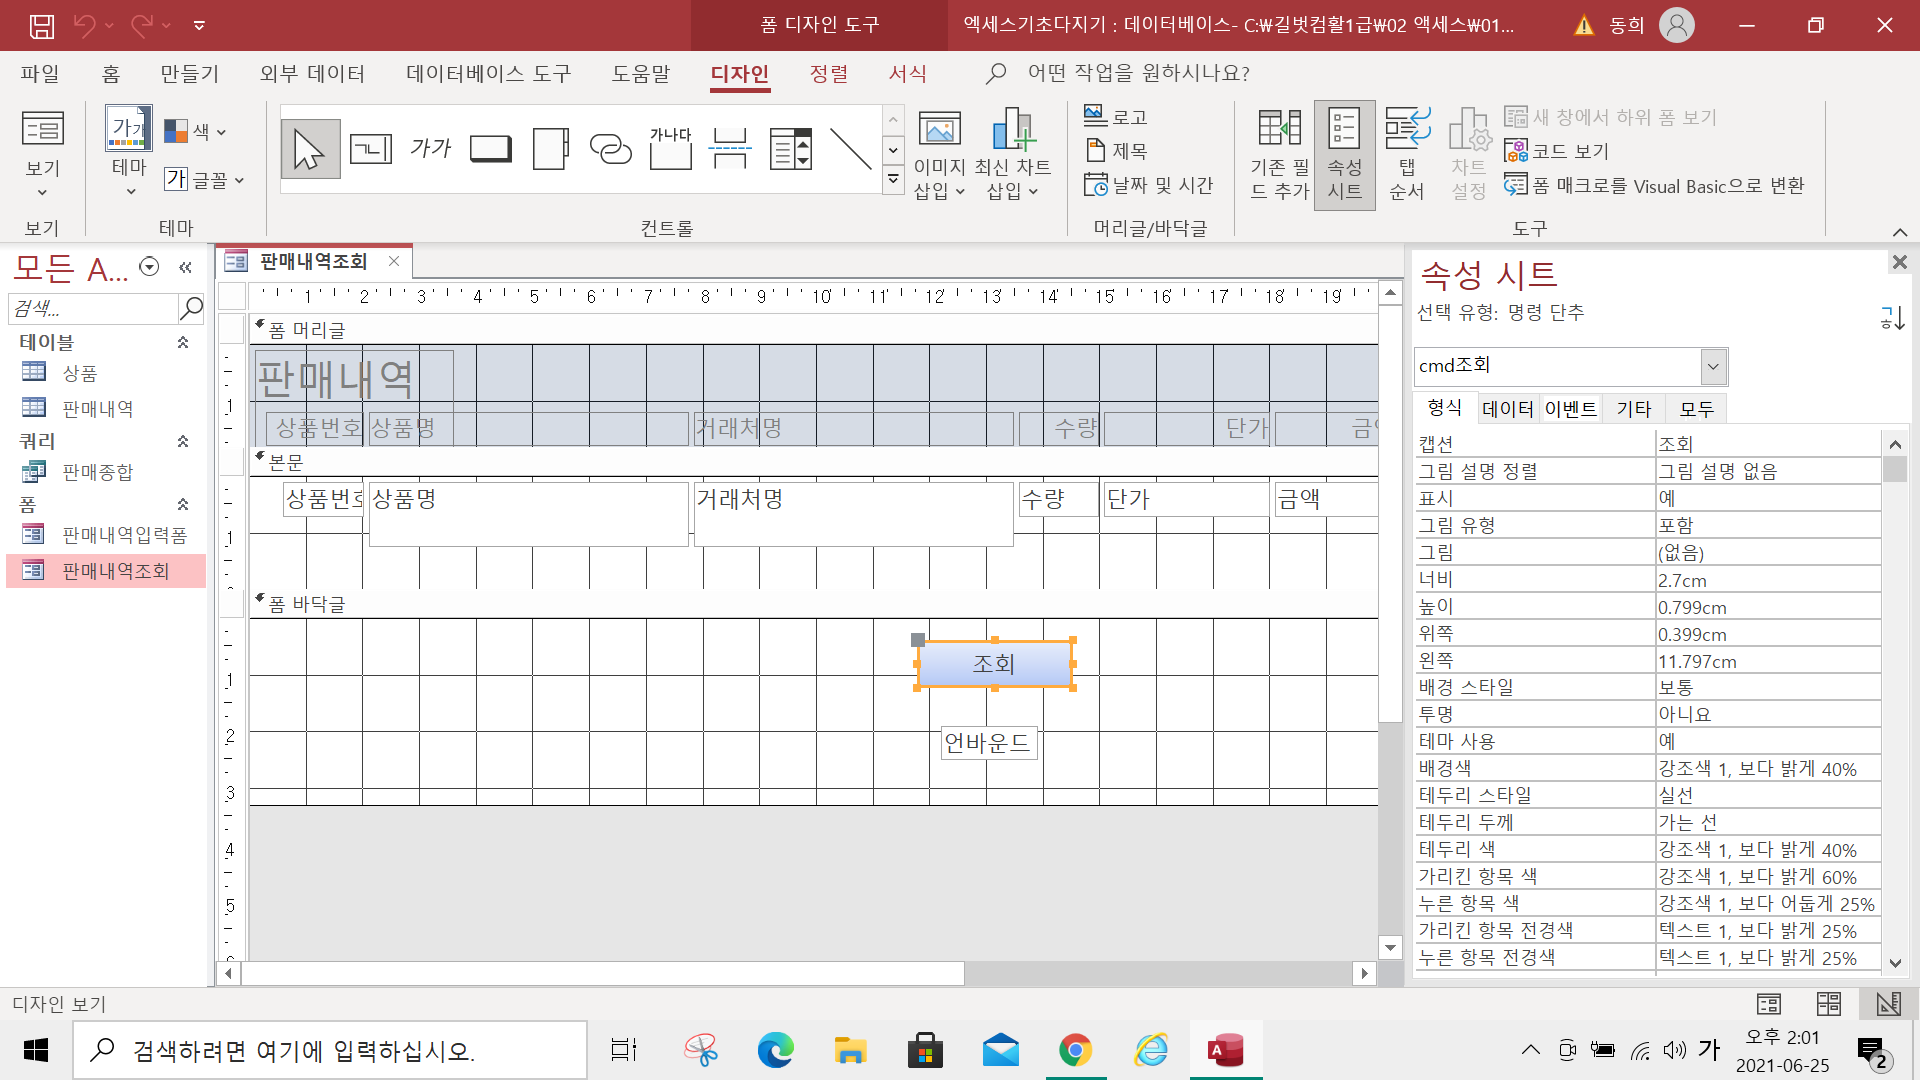The width and height of the screenshot is (1920, 1080).
Task: Select the command button control tool
Action: tap(490, 149)
